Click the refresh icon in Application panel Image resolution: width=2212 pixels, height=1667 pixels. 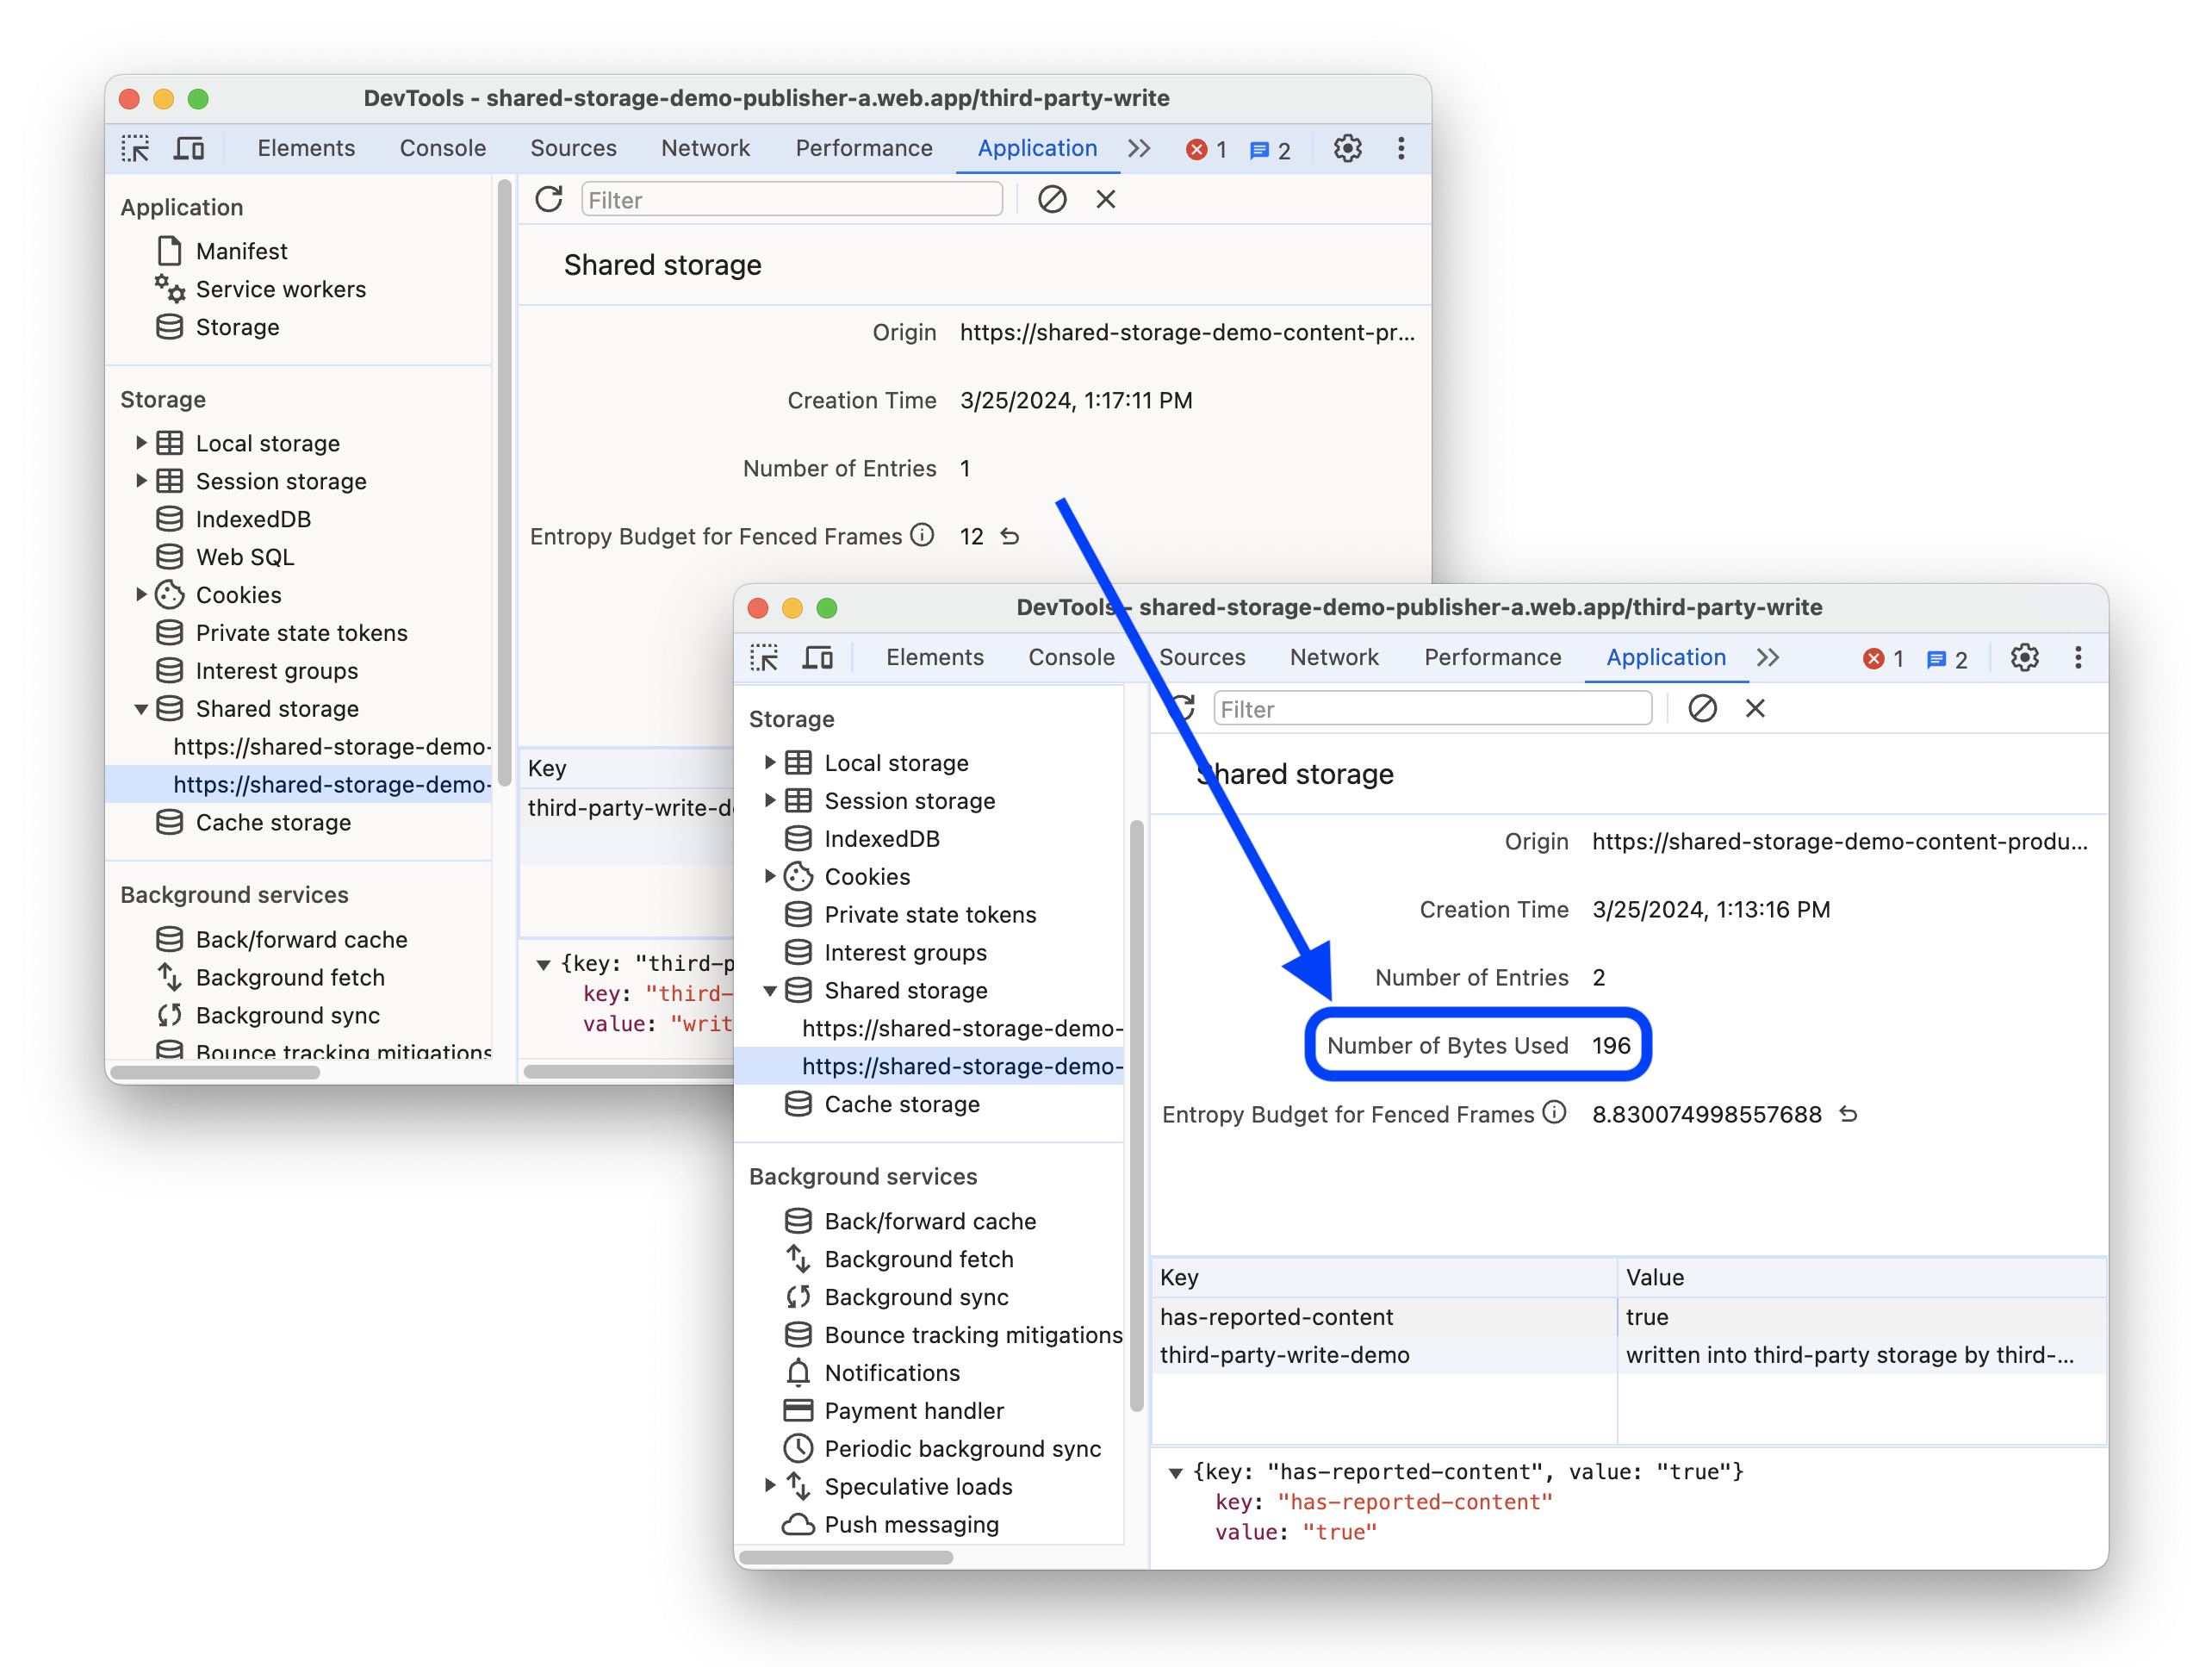pos(550,198)
